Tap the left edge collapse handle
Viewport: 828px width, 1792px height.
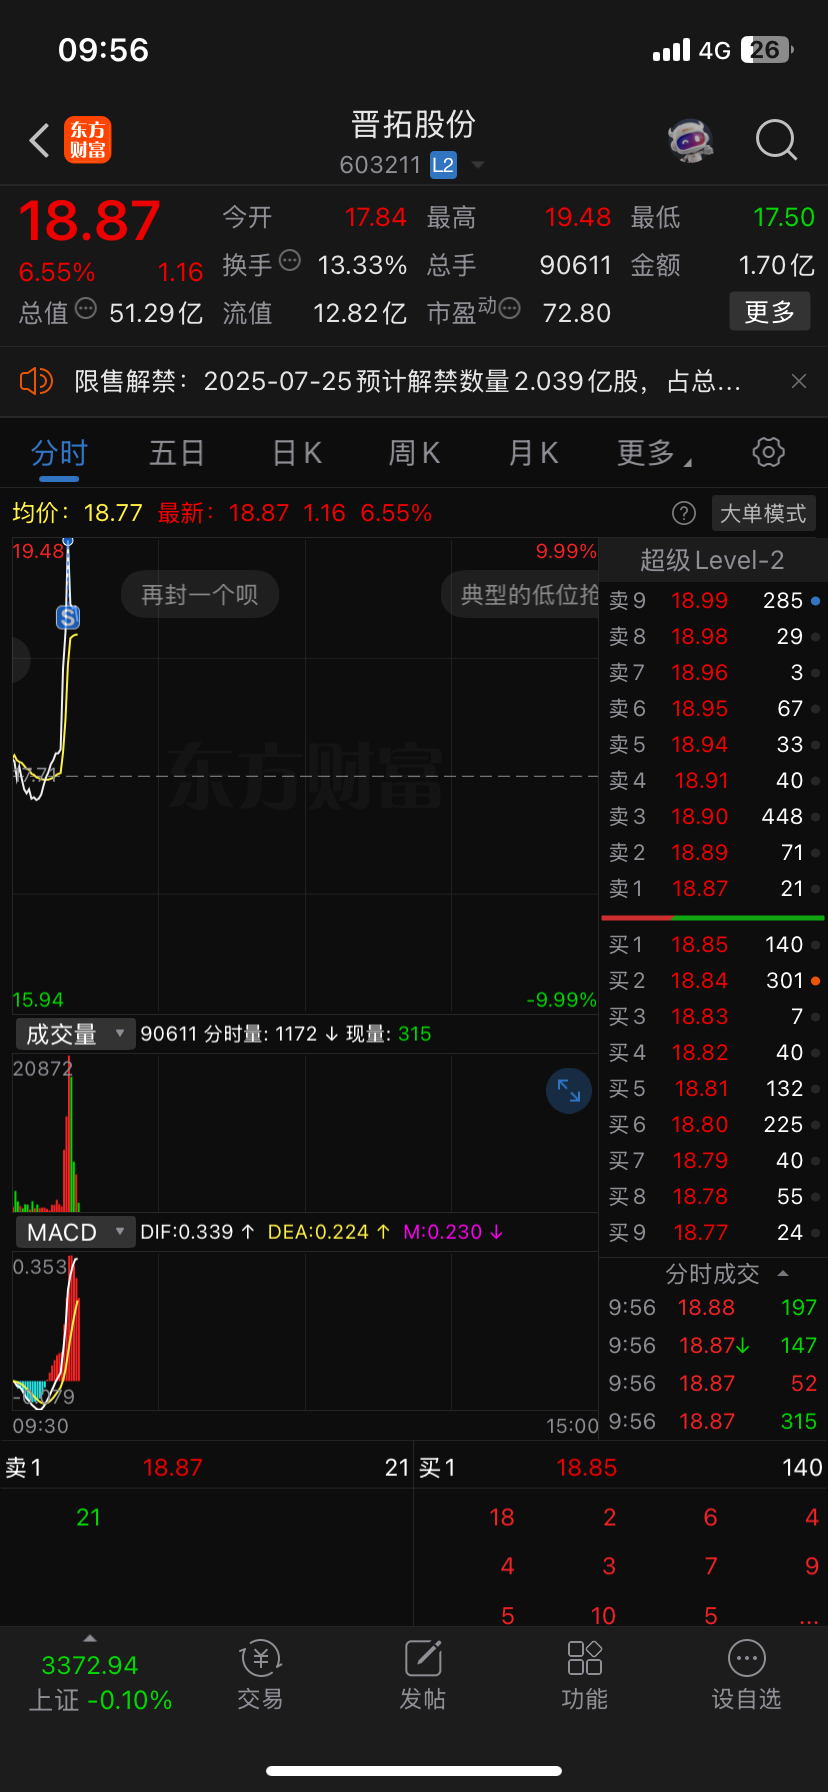(20, 660)
